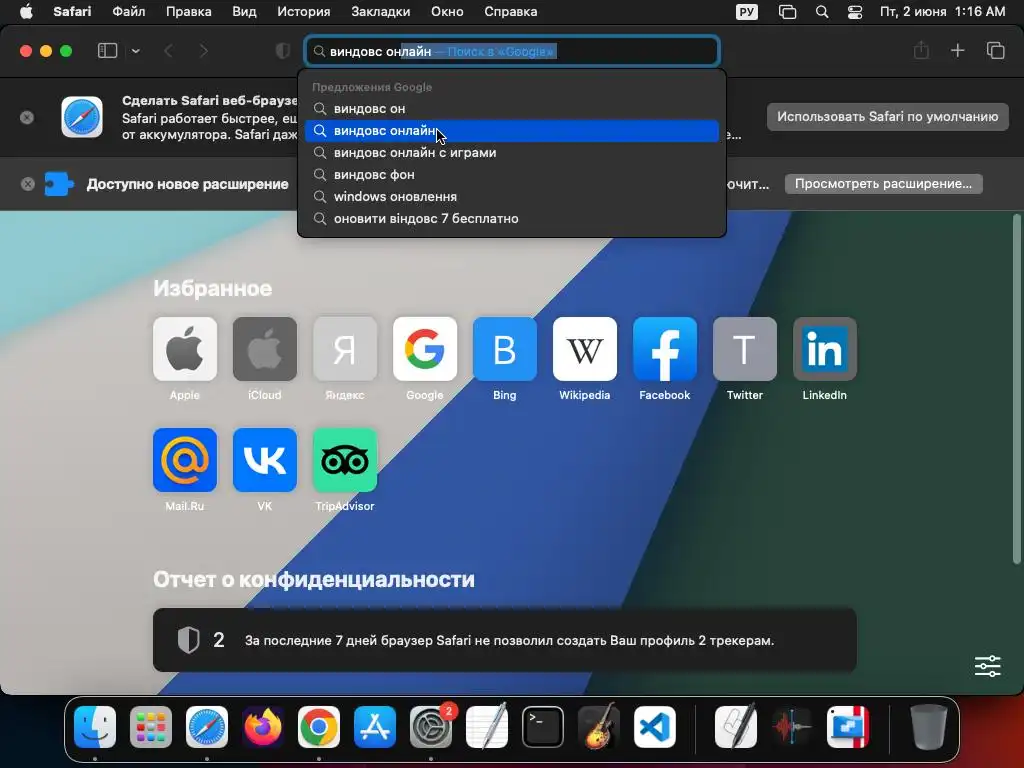Open the Mail.Ru favorite
This screenshot has height=768, width=1024.
[x=185, y=460]
